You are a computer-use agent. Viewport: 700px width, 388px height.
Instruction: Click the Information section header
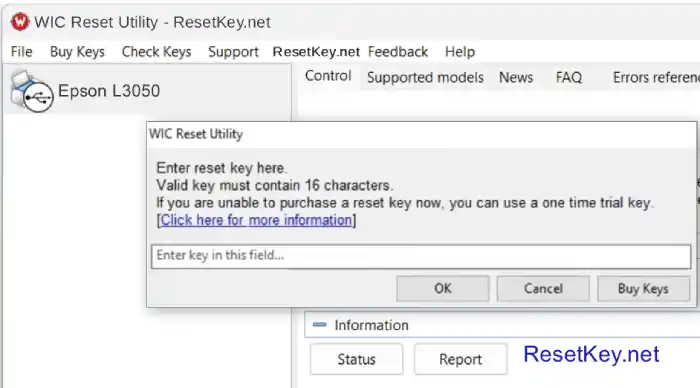[502, 325]
